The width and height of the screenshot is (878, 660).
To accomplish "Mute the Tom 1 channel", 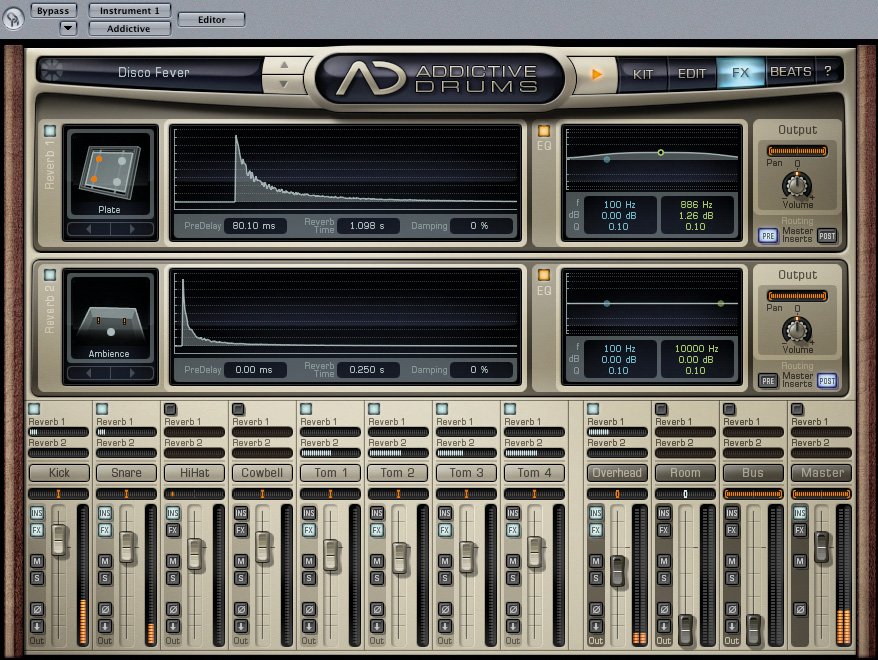I will (x=309, y=561).
